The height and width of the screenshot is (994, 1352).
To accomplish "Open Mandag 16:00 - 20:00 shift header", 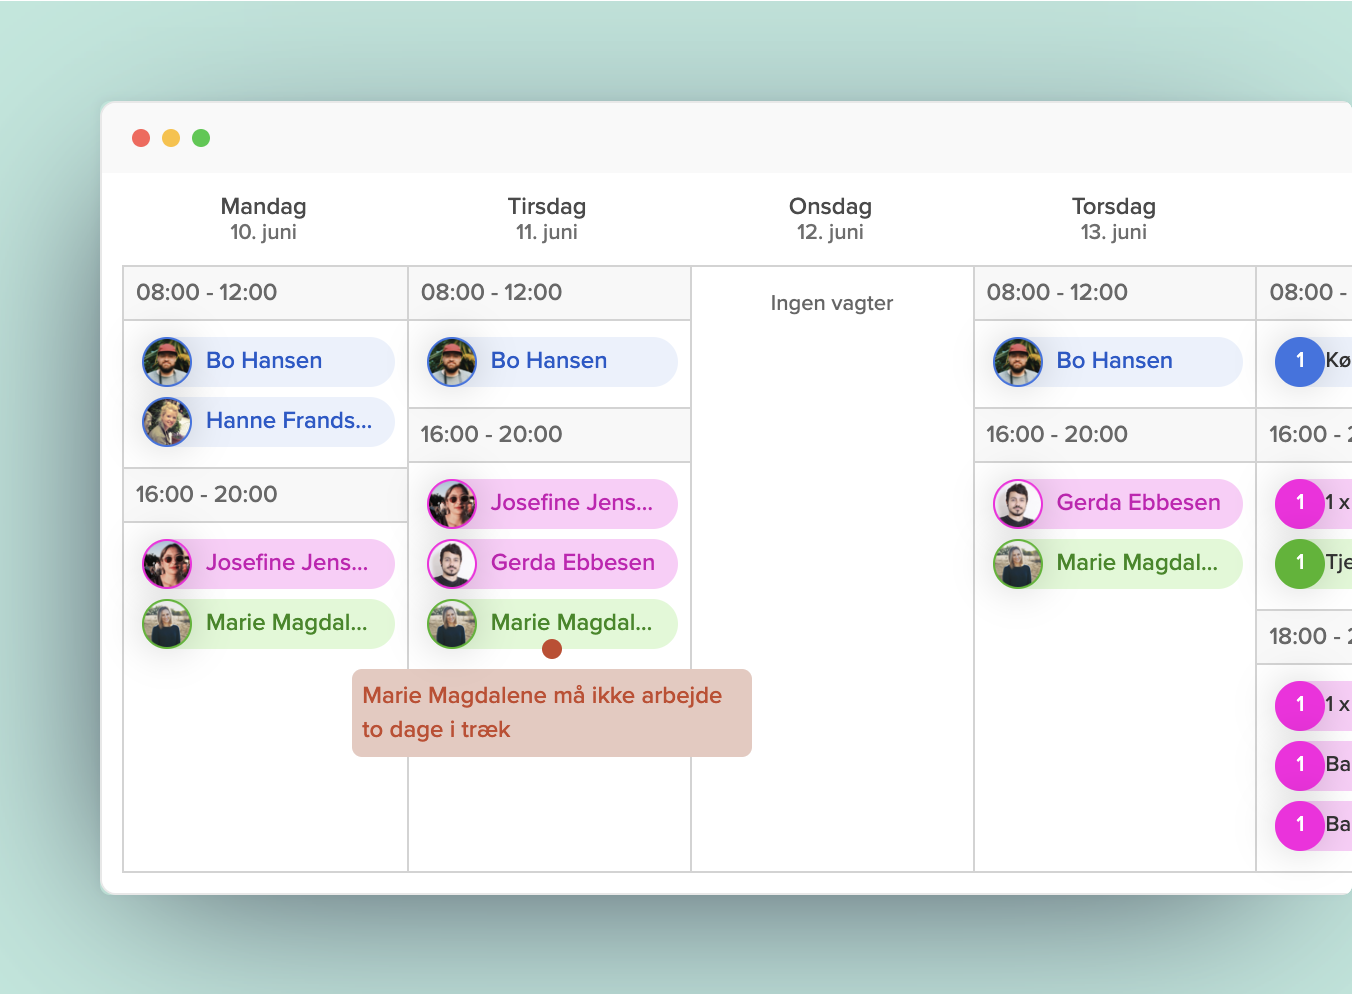I will [x=265, y=495].
